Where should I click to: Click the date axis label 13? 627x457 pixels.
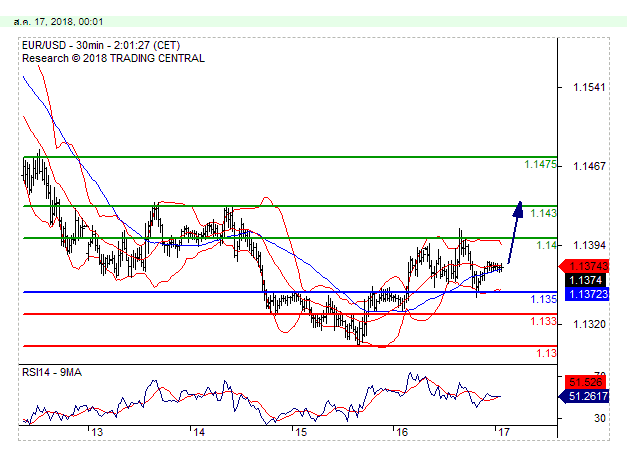(97, 432)
